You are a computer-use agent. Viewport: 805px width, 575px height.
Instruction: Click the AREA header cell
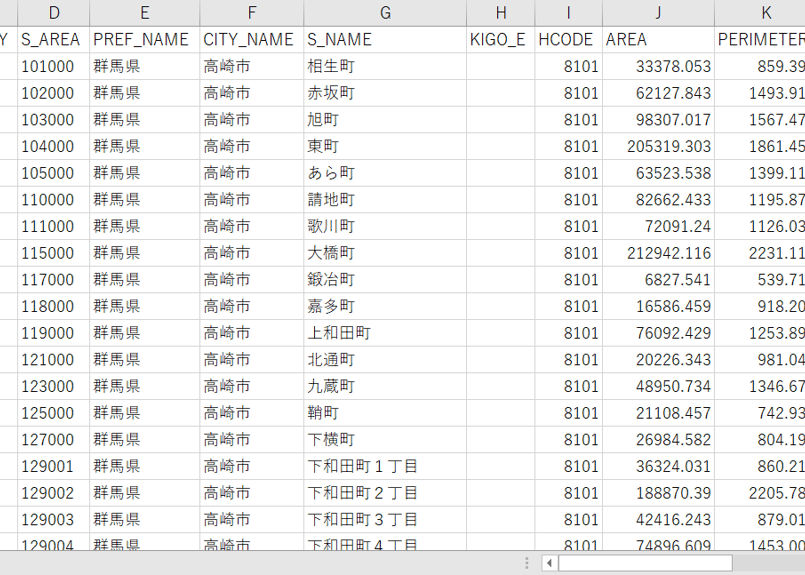pyautogui.click(x=658, y=40)
